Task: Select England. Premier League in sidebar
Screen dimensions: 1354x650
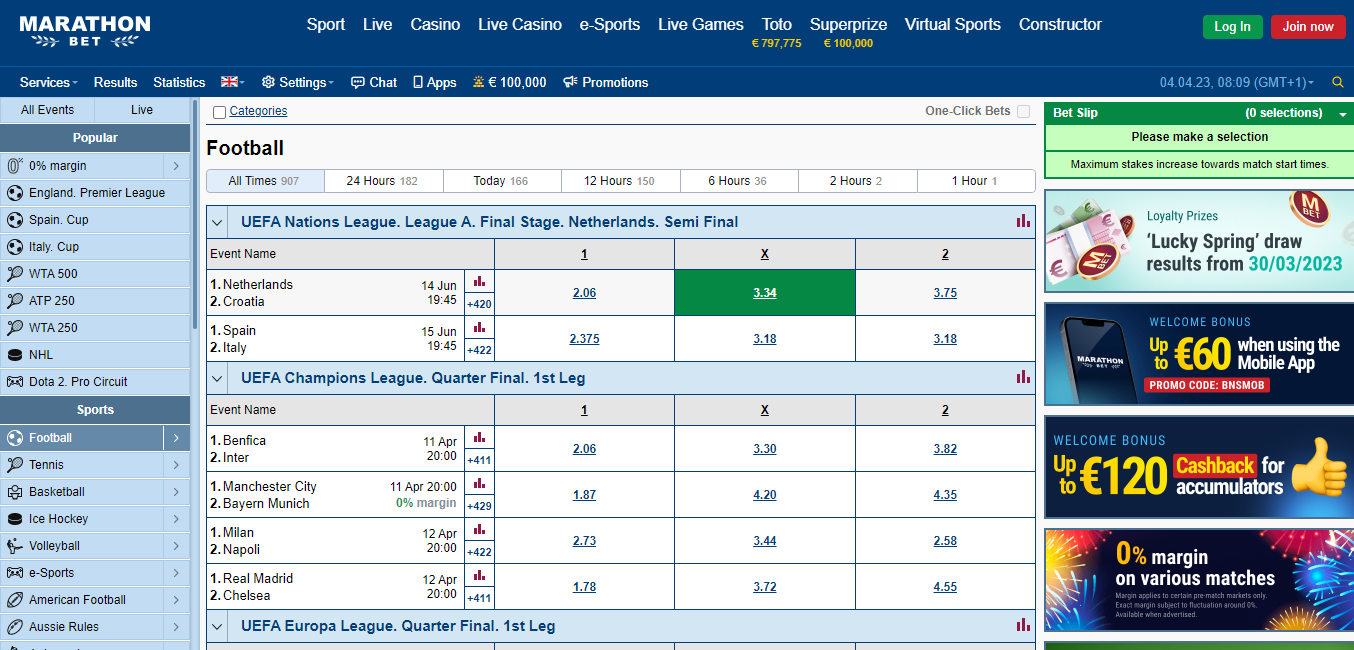Action: pyautogui.click(x=95, y=193)
